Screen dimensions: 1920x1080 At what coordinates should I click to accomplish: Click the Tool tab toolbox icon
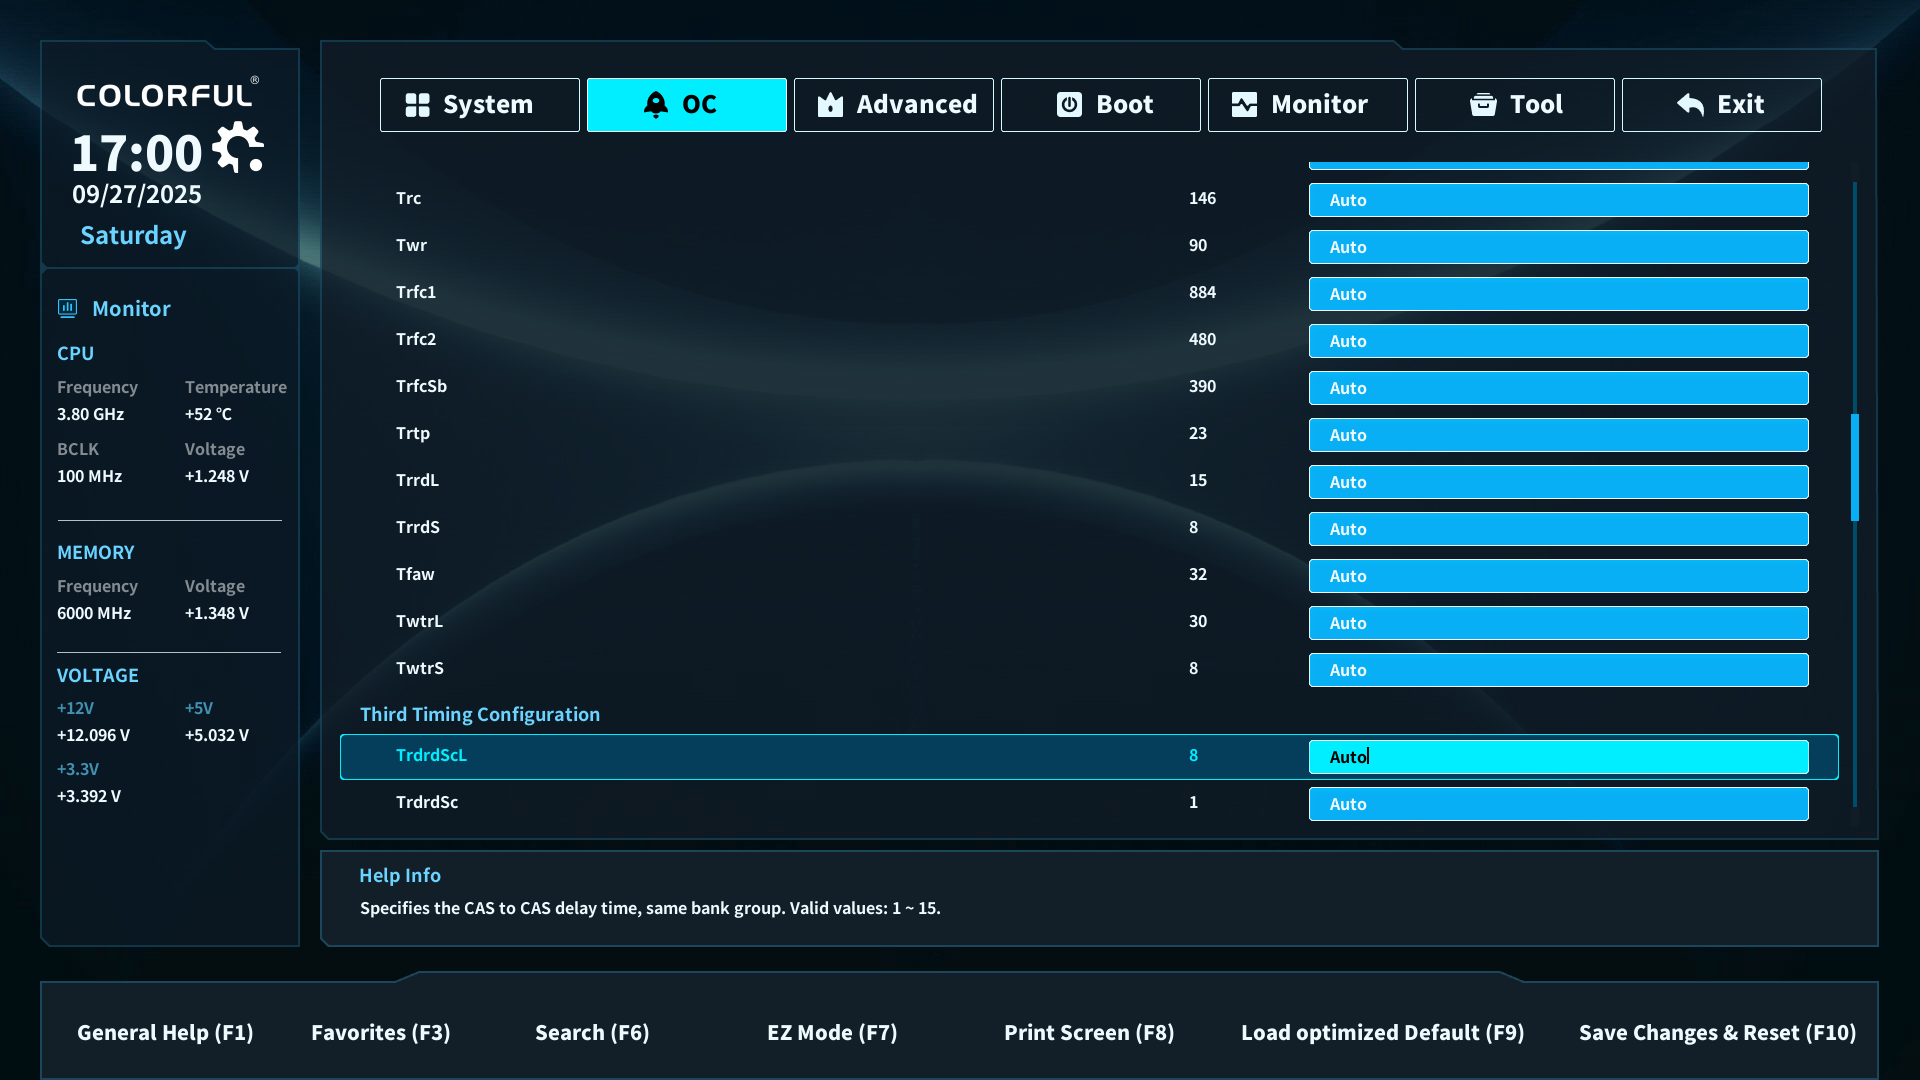pyautogui.click(x=1483, y=105)
